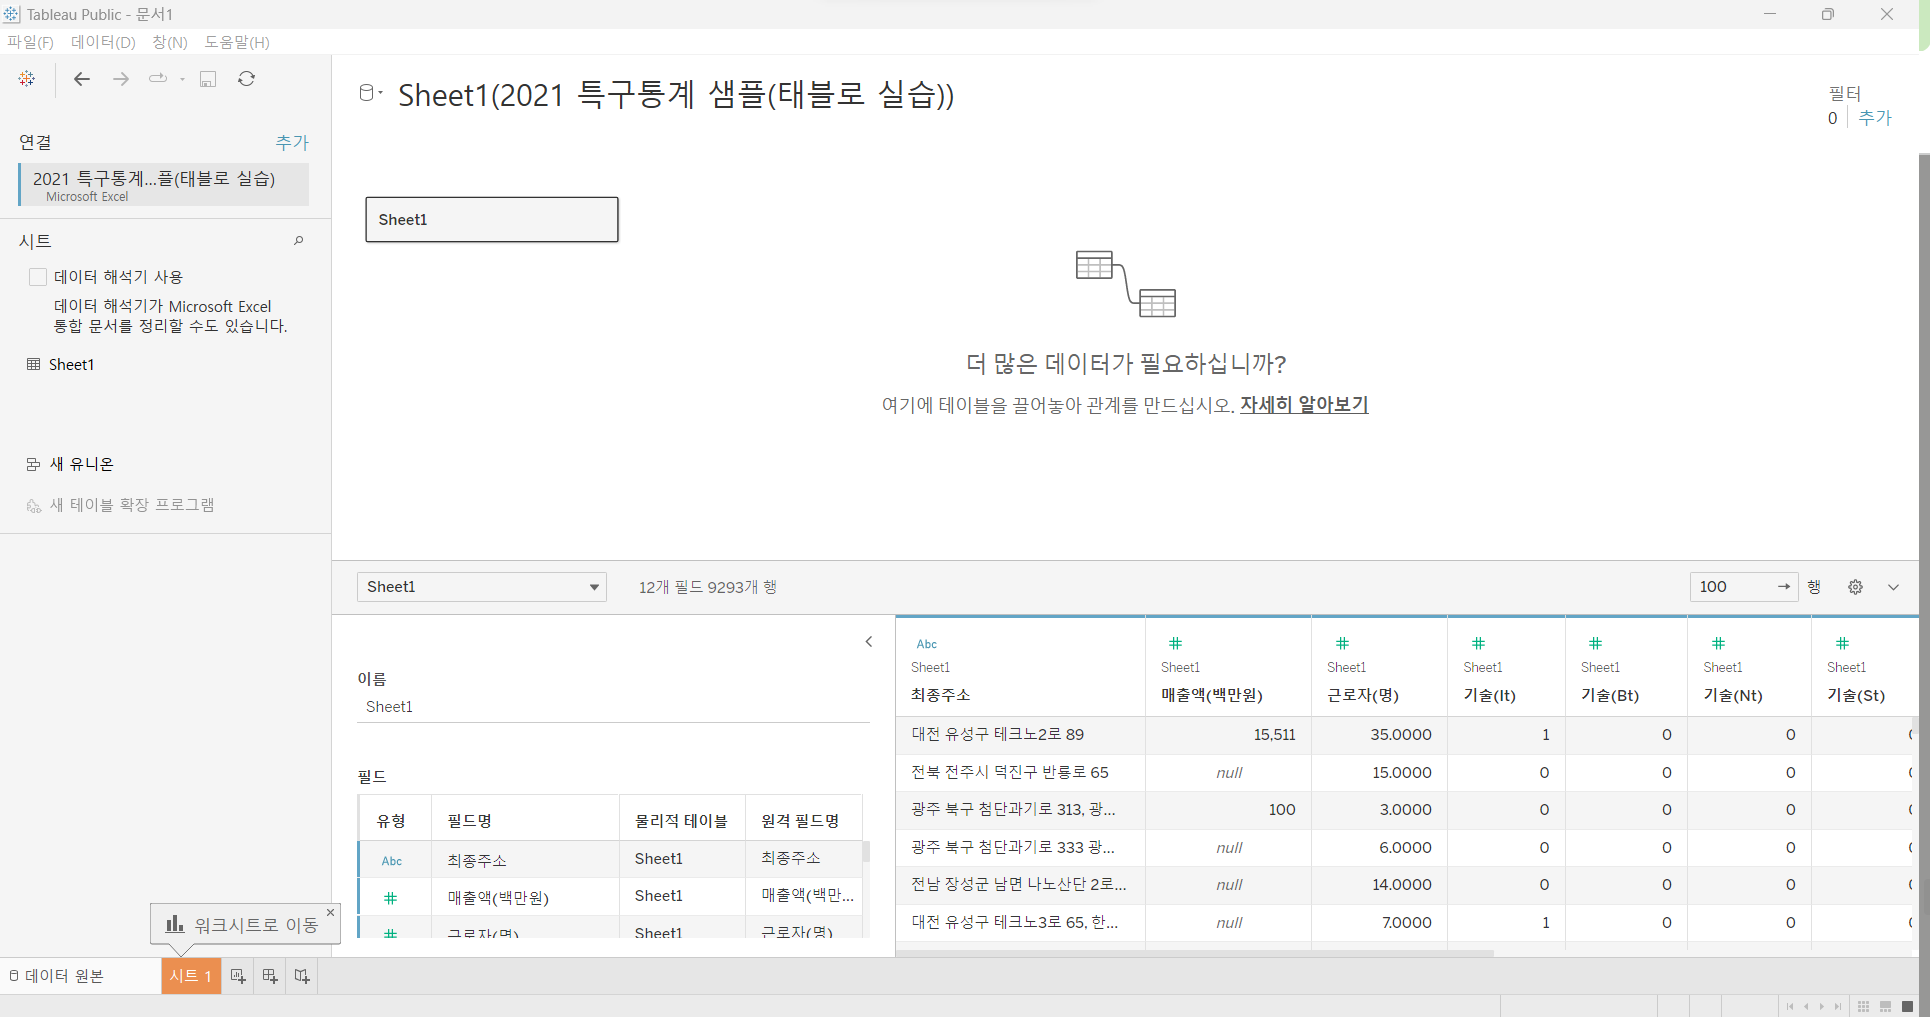The image size is (1930, 1017).
Task: Click the # type icon of 기술(Bt) column
Action: coord(1596,643)
